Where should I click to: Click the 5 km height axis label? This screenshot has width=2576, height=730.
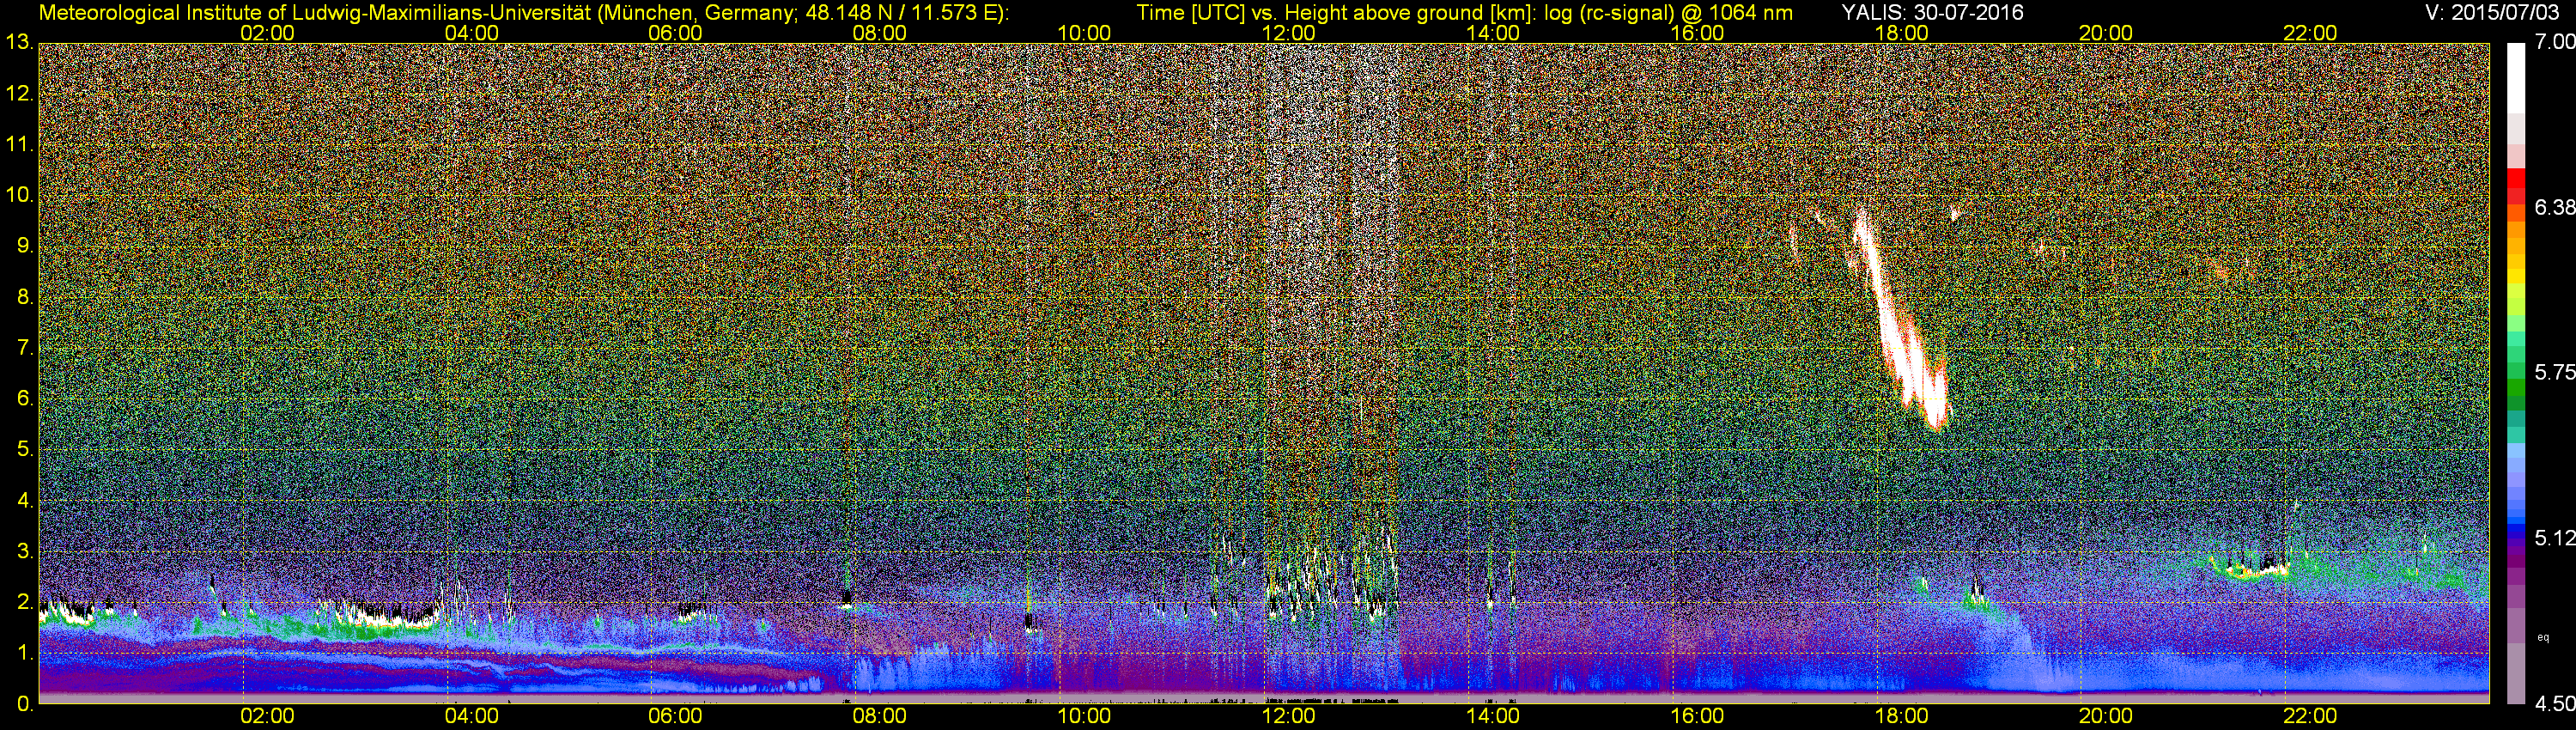[x=24, y=450]
